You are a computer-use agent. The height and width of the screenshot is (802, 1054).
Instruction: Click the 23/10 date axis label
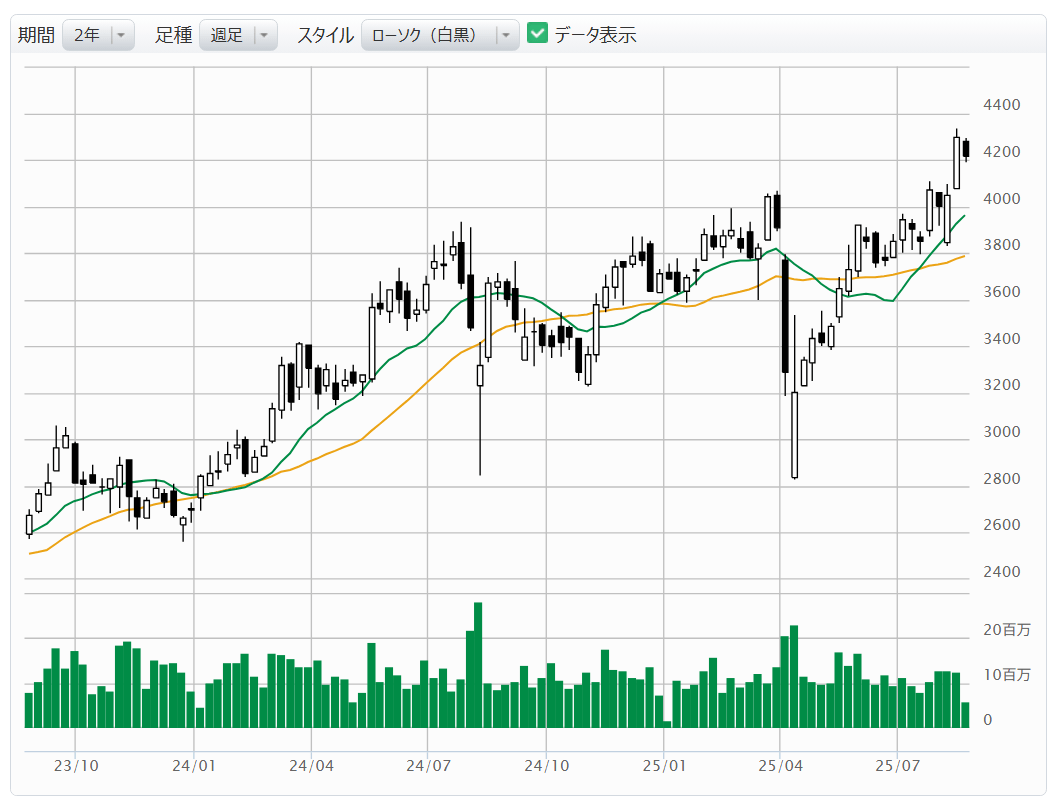[x=76, y=767]
